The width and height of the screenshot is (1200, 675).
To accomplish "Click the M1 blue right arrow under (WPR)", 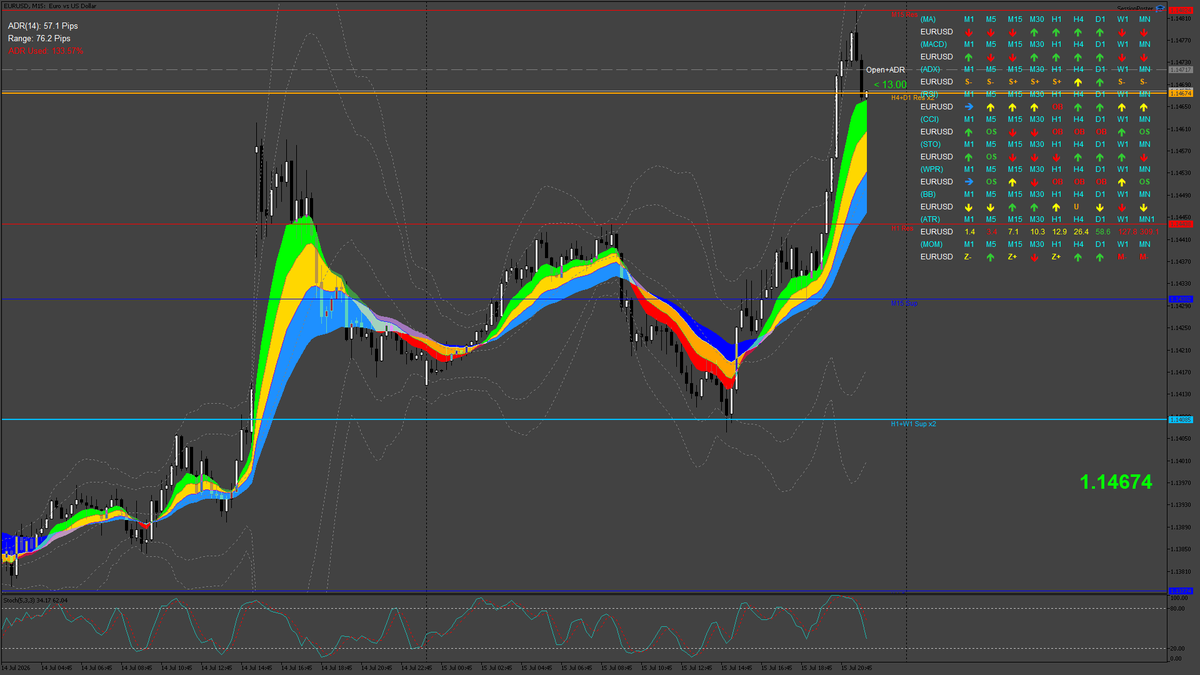I will point(969,182).
